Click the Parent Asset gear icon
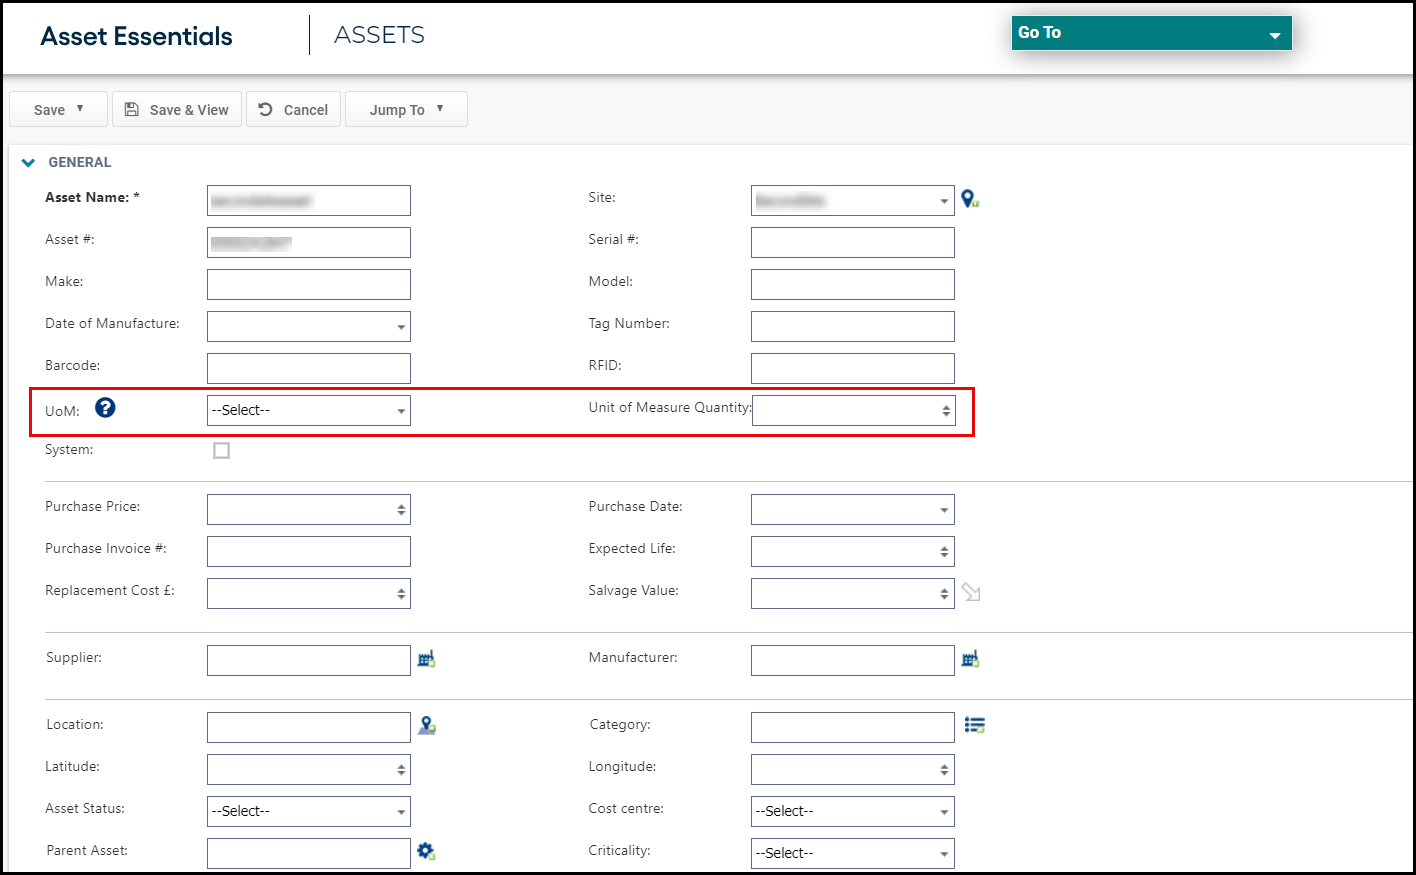1416x875 pixels. [426, 851]
